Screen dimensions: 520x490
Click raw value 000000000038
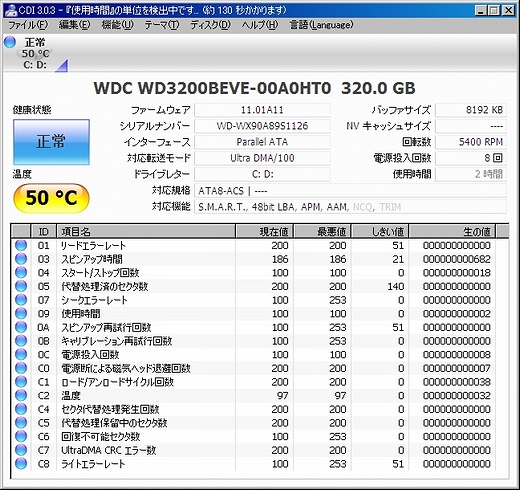tap(457, 382)
